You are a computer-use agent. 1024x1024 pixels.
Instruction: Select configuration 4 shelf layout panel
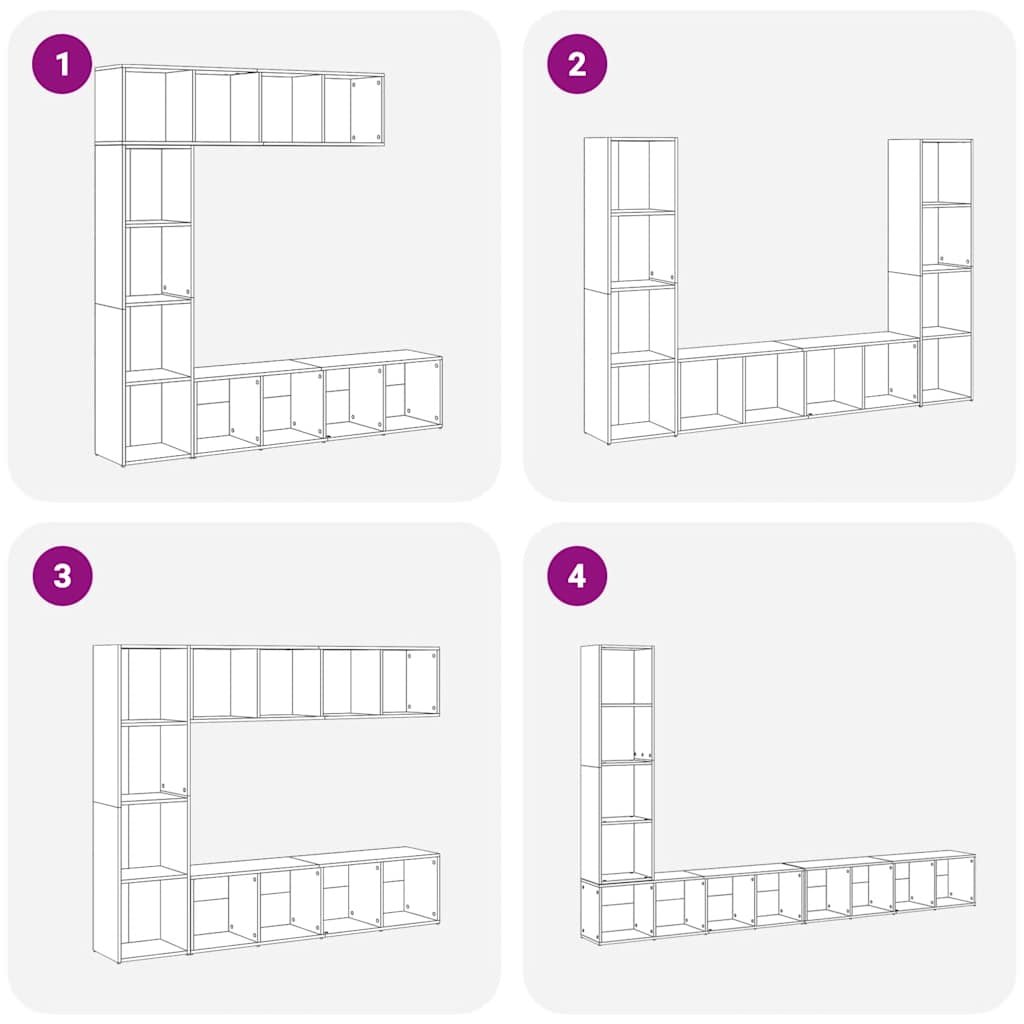click(769, 768)
